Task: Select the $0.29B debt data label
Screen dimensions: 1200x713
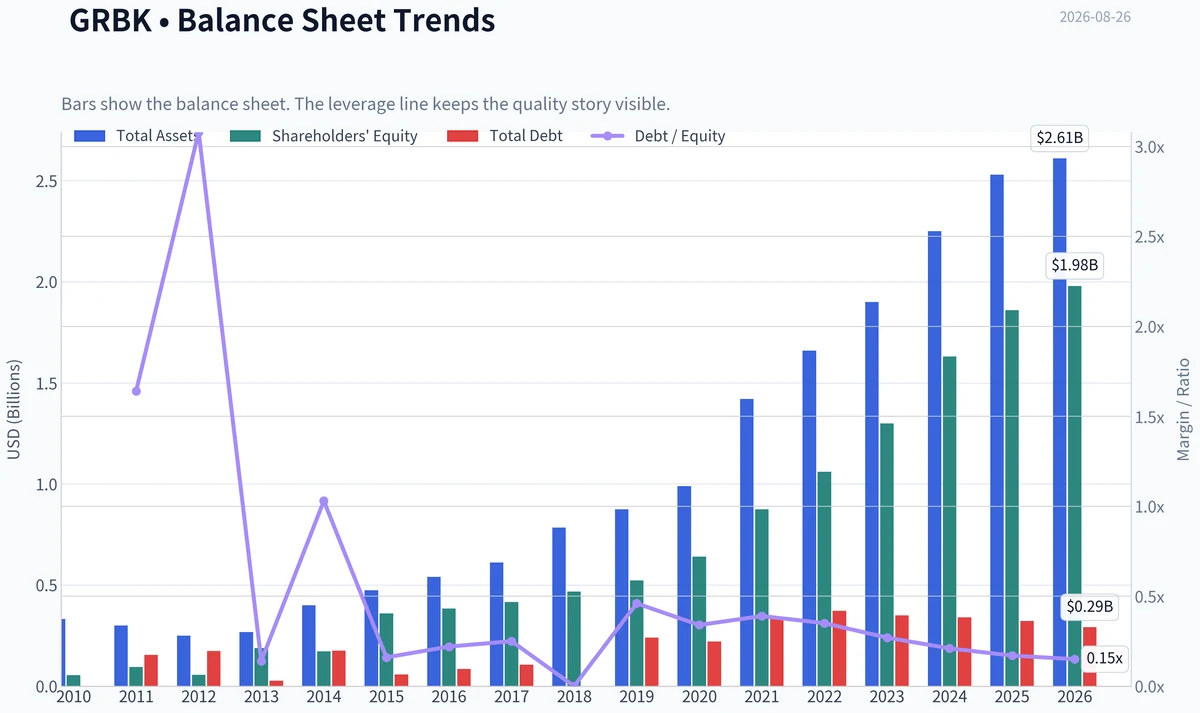Action: [x=1089, y=607]
